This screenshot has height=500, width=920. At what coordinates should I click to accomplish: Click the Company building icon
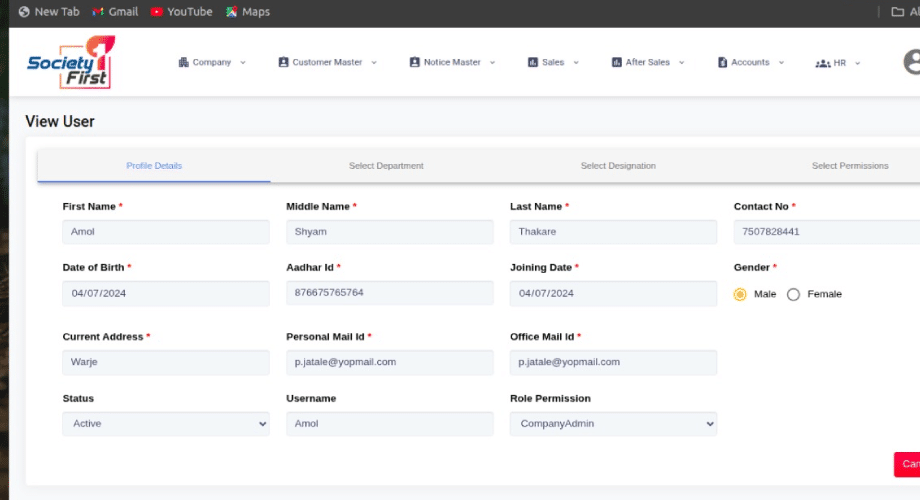(x=183, y=62)
